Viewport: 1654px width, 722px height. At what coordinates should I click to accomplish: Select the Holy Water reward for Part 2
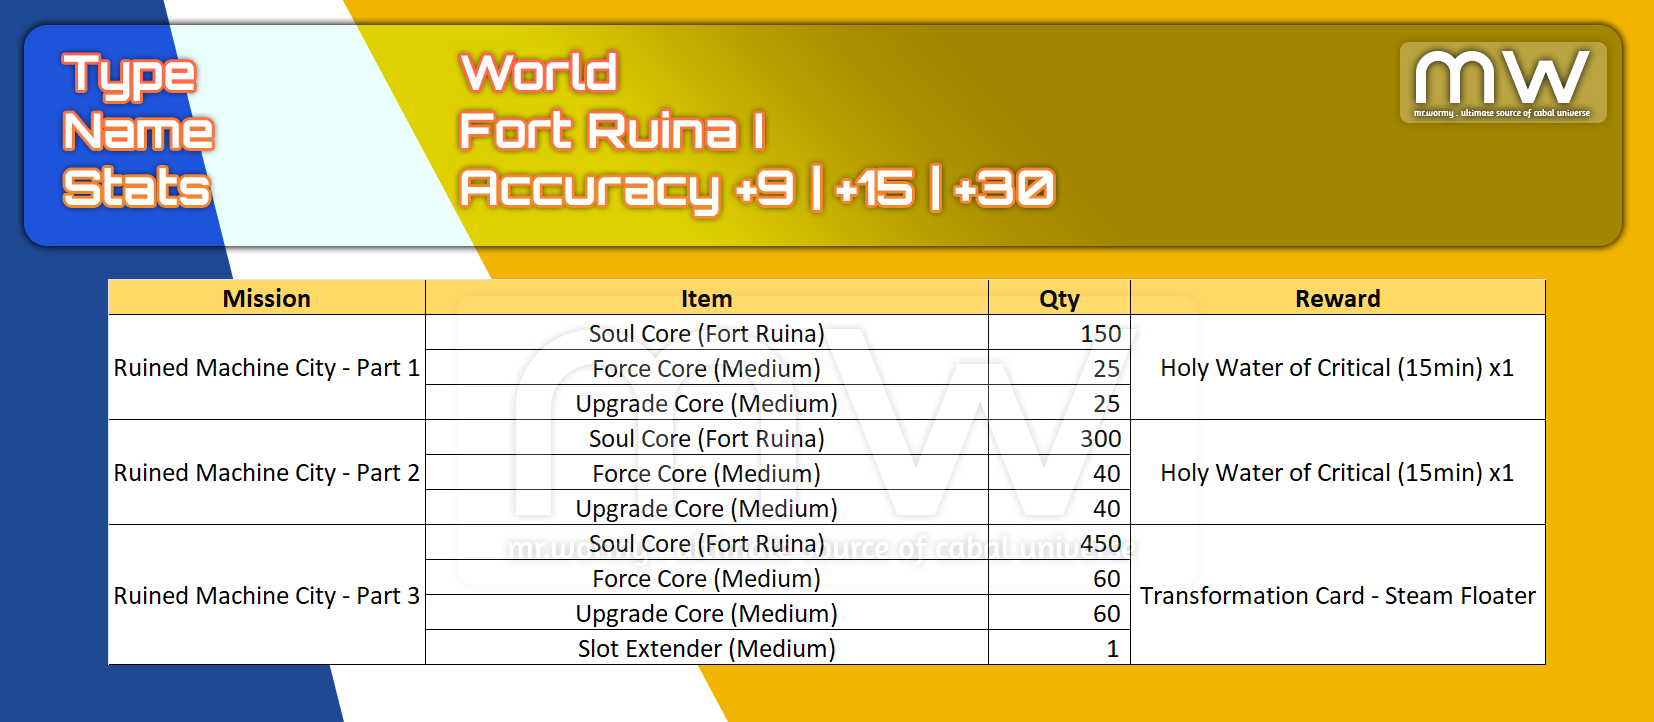pyautogui.click(x=1337, y=473)
